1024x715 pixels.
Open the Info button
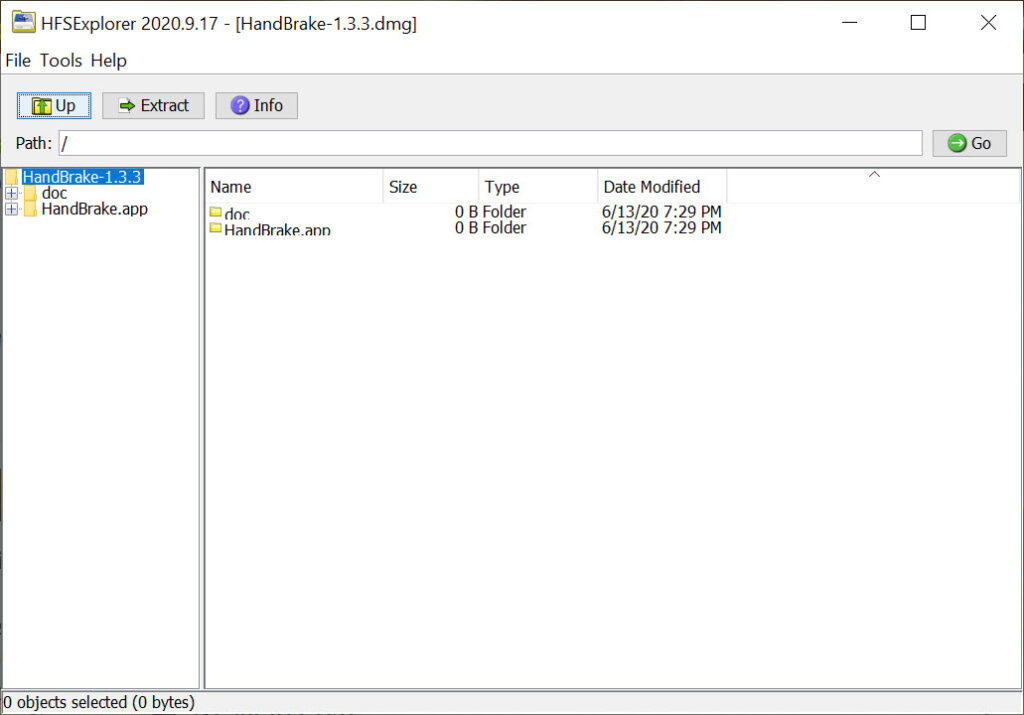point(257,106)
